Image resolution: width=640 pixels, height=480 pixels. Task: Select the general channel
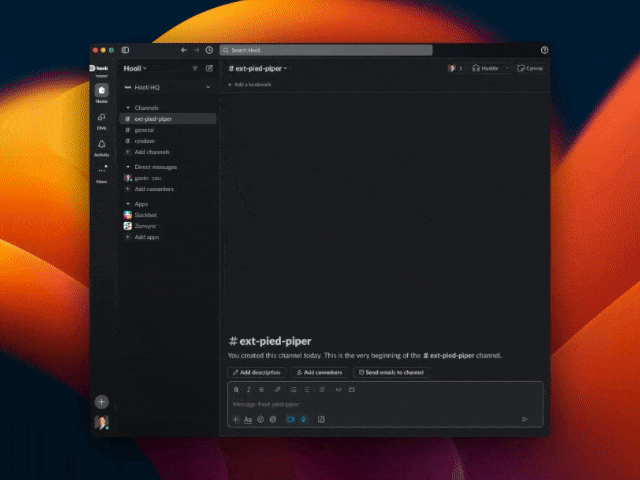144,129
